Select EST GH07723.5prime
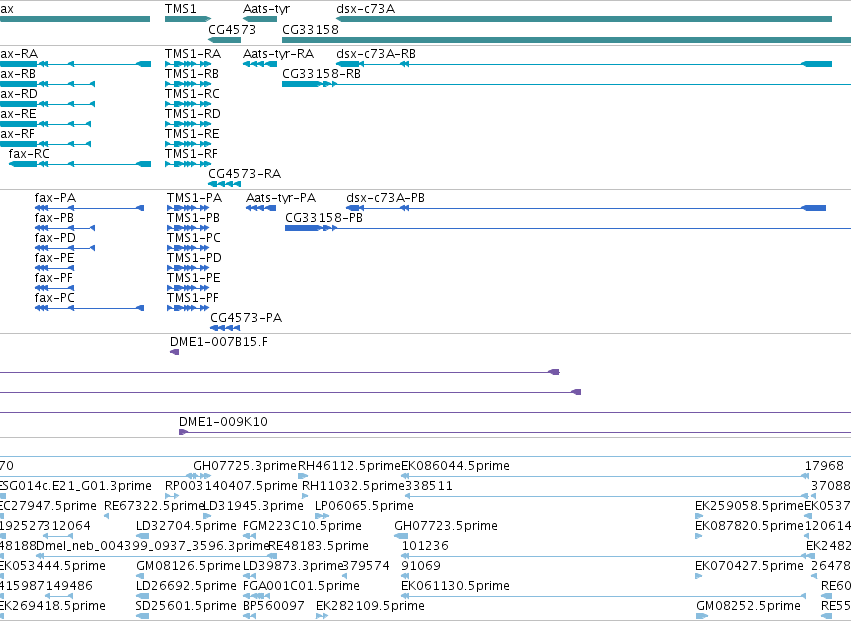Screen dimensions: 851x621 coord(446,527)
